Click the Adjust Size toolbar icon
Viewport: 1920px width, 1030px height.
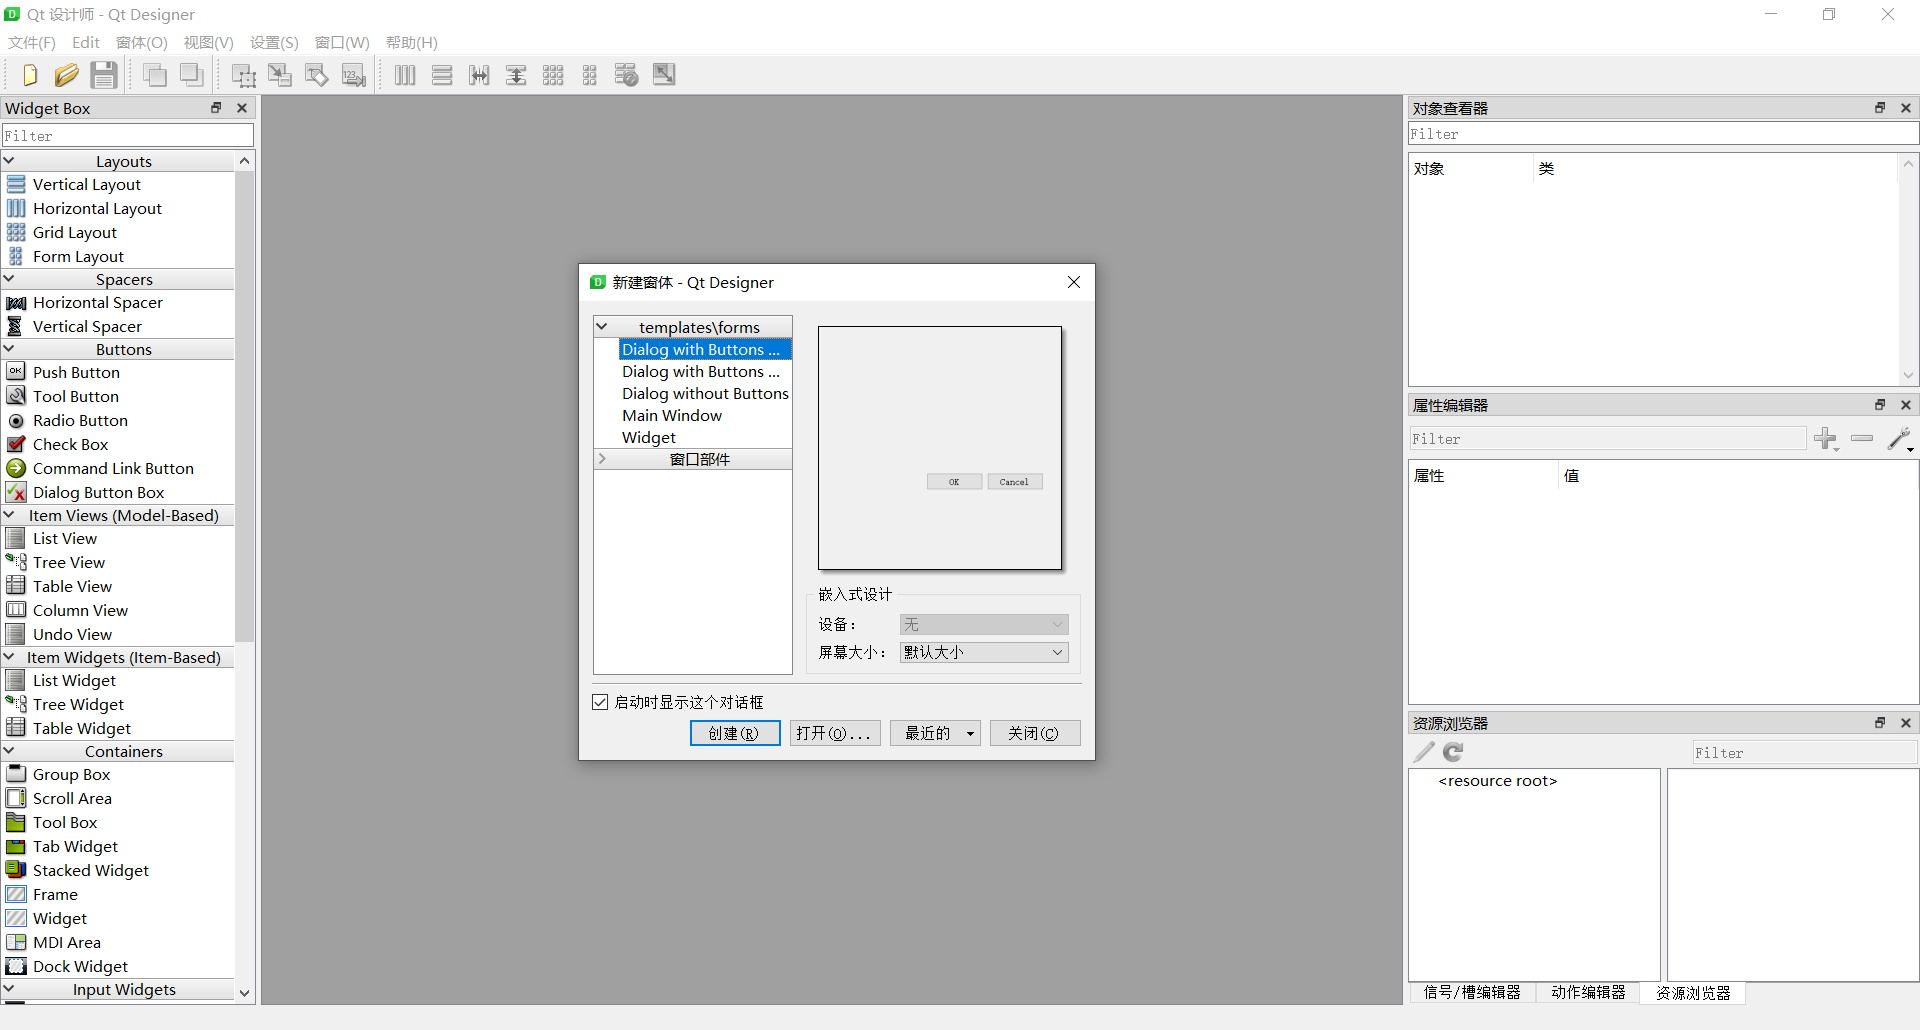pyautogui.click(x=664, y=75)
